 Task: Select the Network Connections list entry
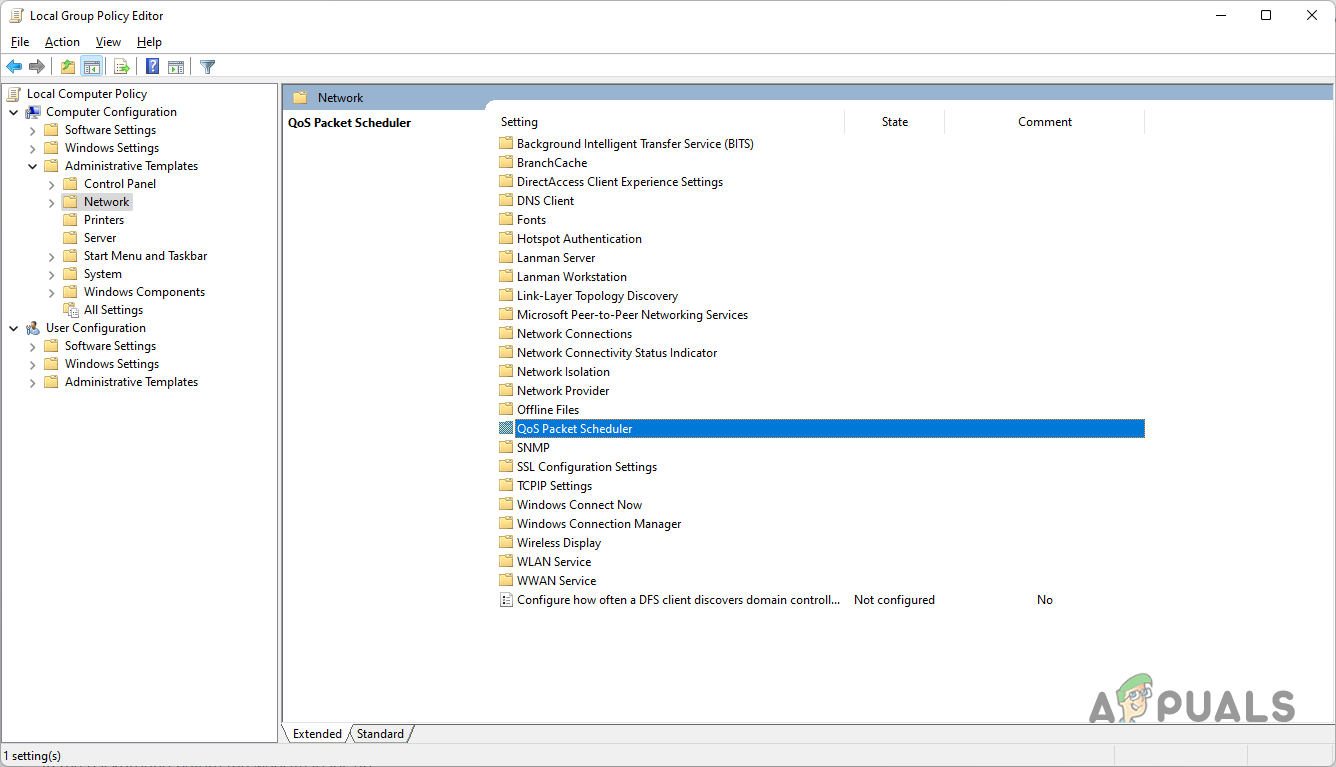coord(574,334)
